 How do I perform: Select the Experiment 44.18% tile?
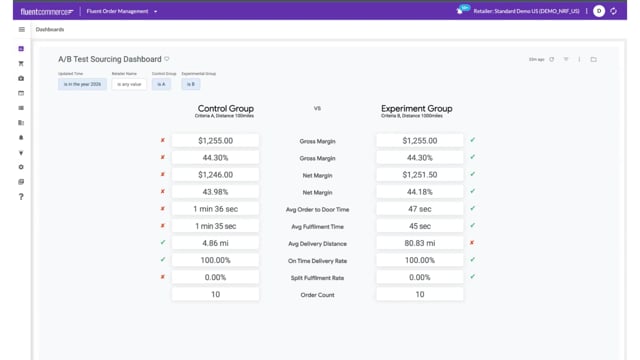pyautogui.click(x=420, y=192)
